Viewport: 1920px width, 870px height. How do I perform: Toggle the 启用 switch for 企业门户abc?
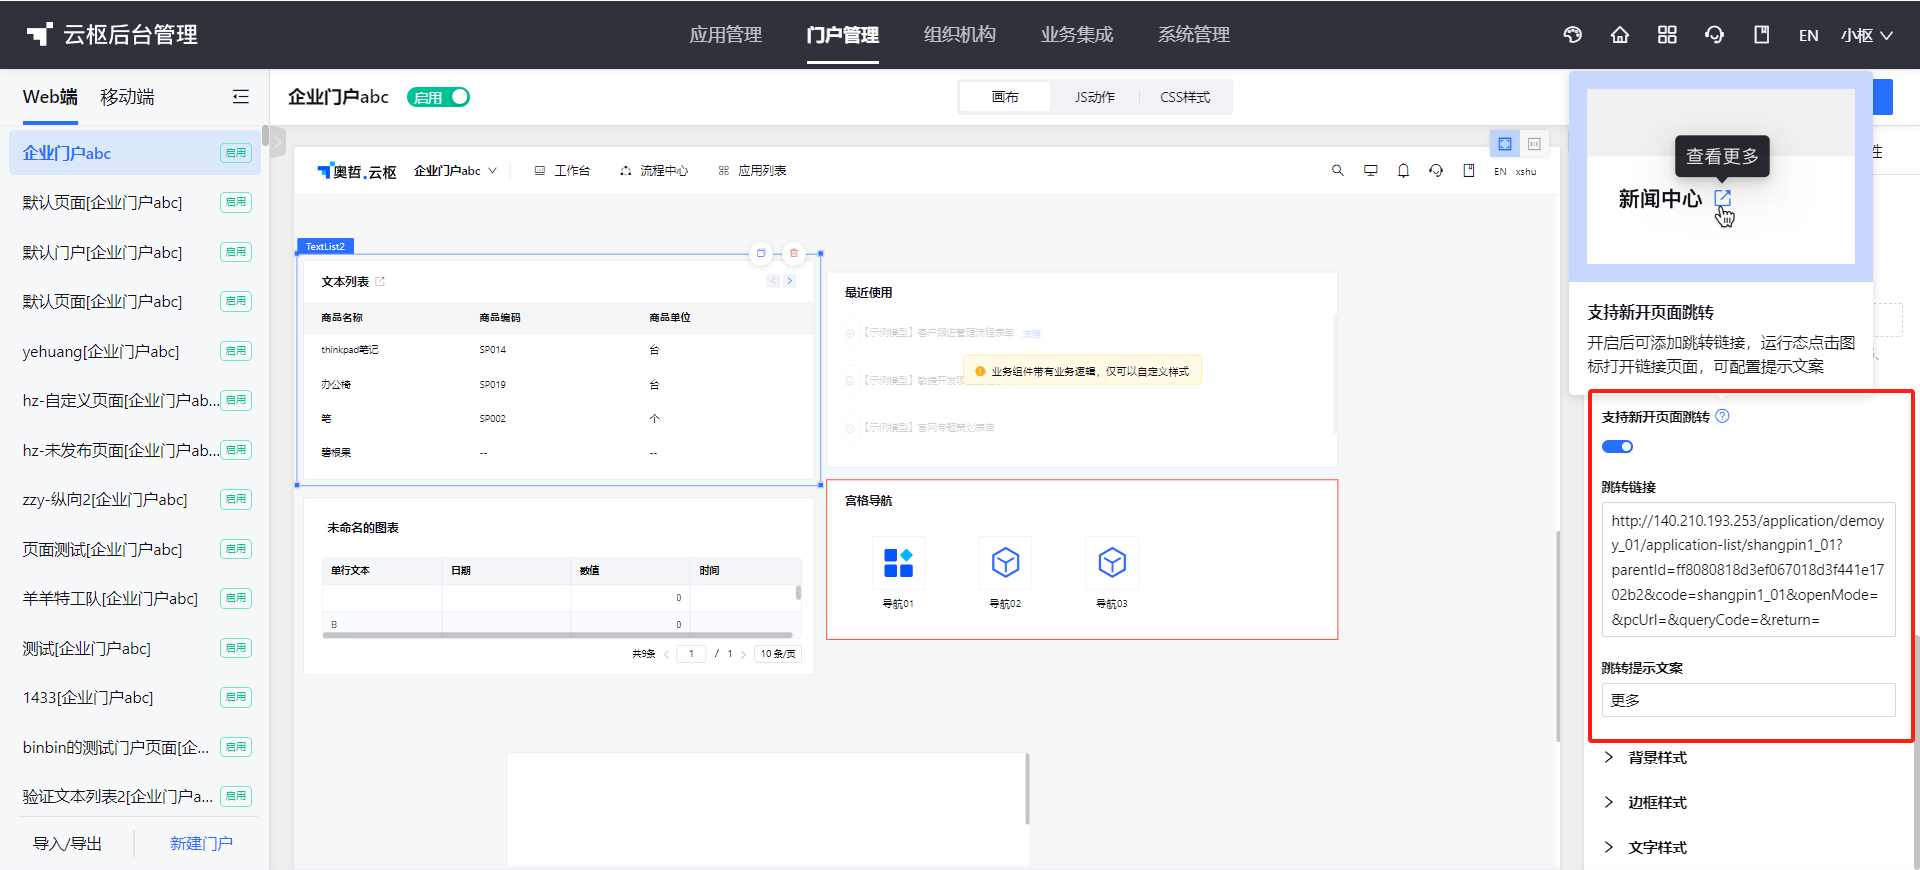pos(438,97)
